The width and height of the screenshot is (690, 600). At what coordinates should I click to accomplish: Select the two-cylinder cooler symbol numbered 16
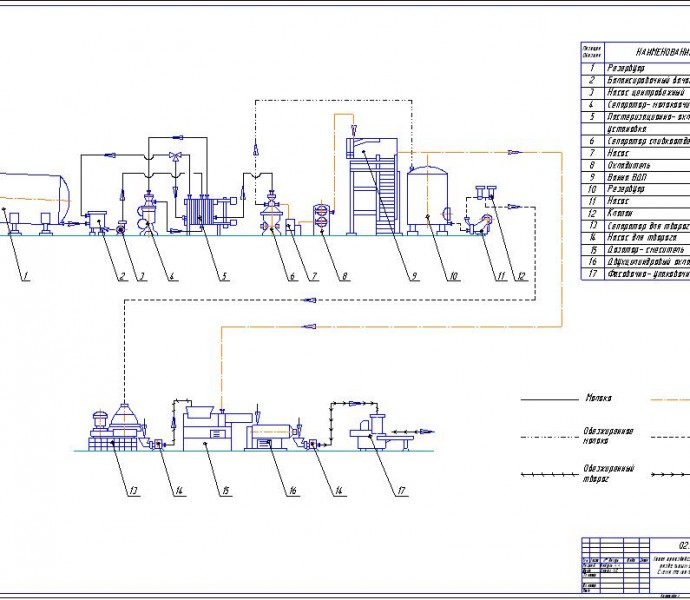pyautogui.click(x=270, y=437)
